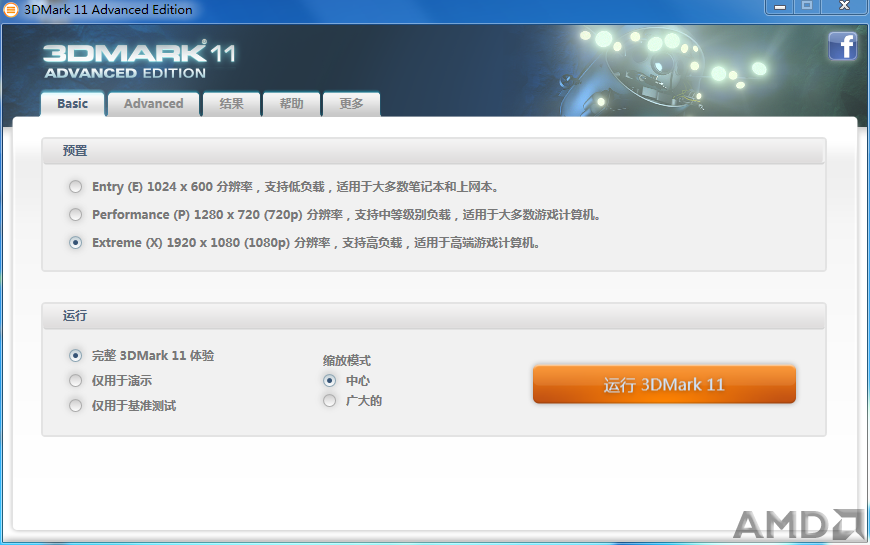The height and width of the screenshot is (545, 870).
Task: Select the Extreme (X) 1920 x 1080 preset
Action: (75, 243)
